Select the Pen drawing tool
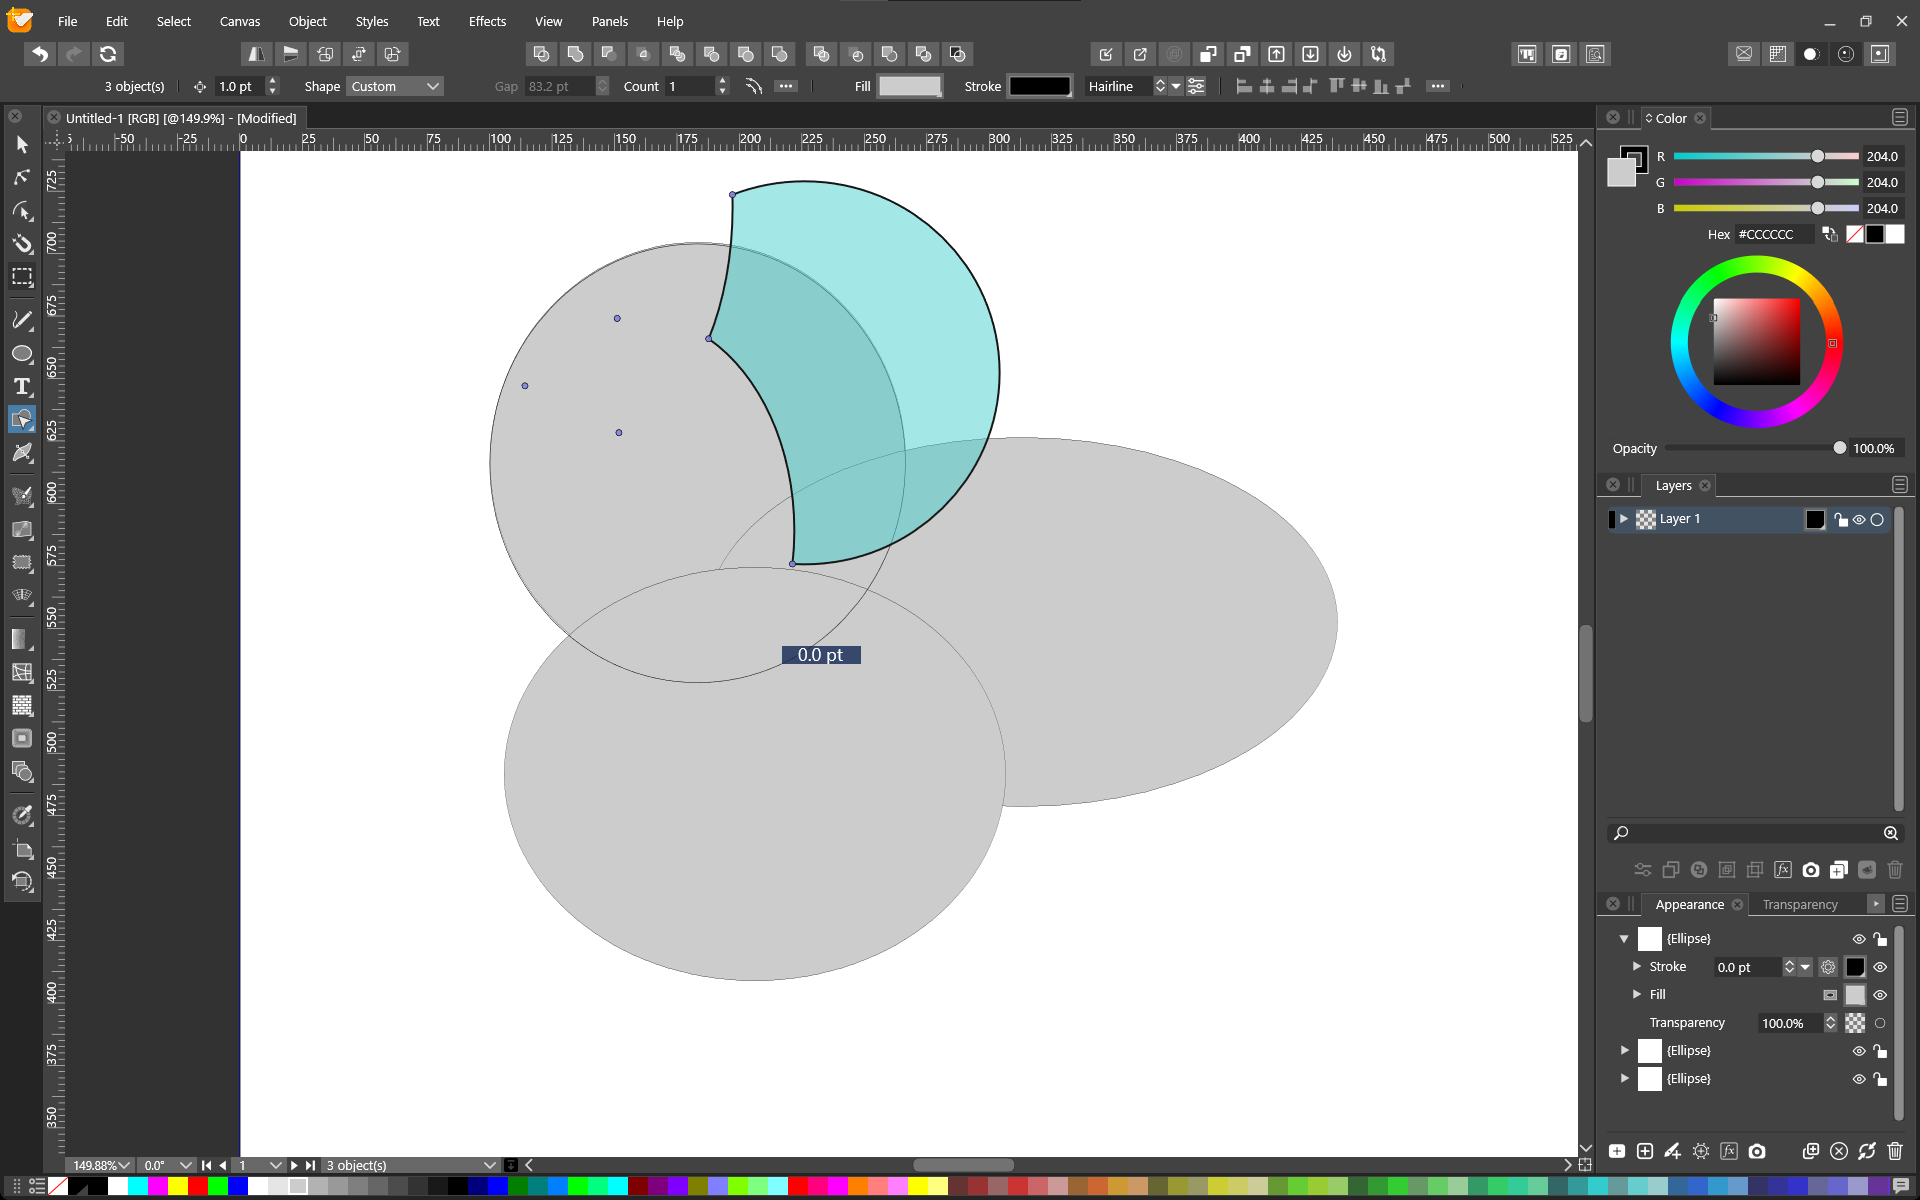Image resolution: width=1920 pixels, height=1200 pixels. pyautogui.click(x=22, y=320)
